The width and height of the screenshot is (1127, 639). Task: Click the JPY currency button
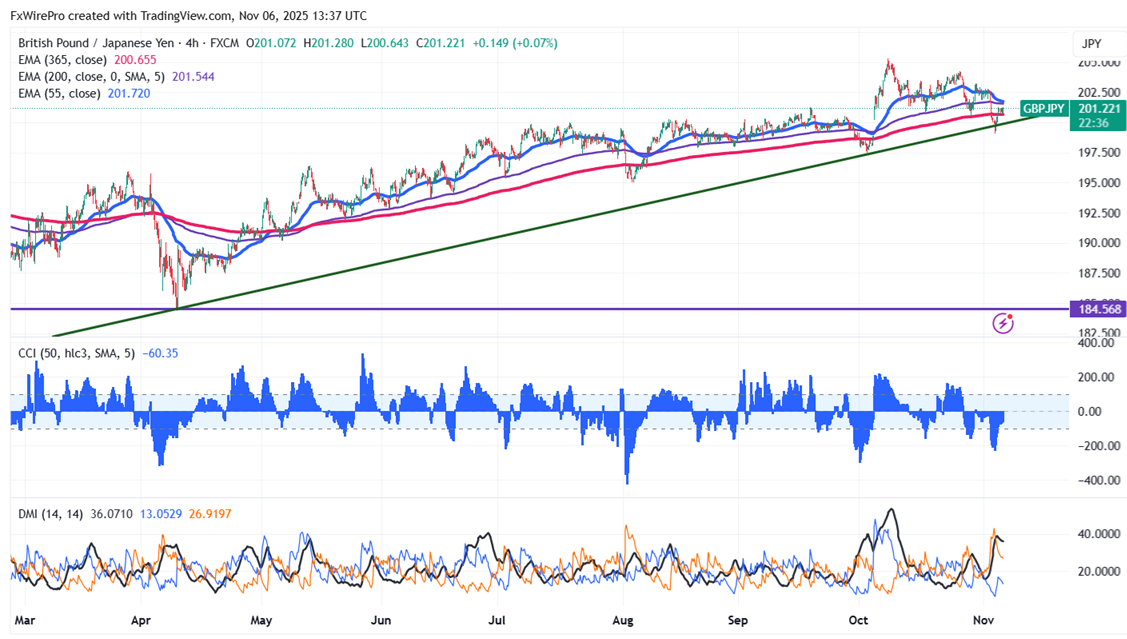point(1092,44)
